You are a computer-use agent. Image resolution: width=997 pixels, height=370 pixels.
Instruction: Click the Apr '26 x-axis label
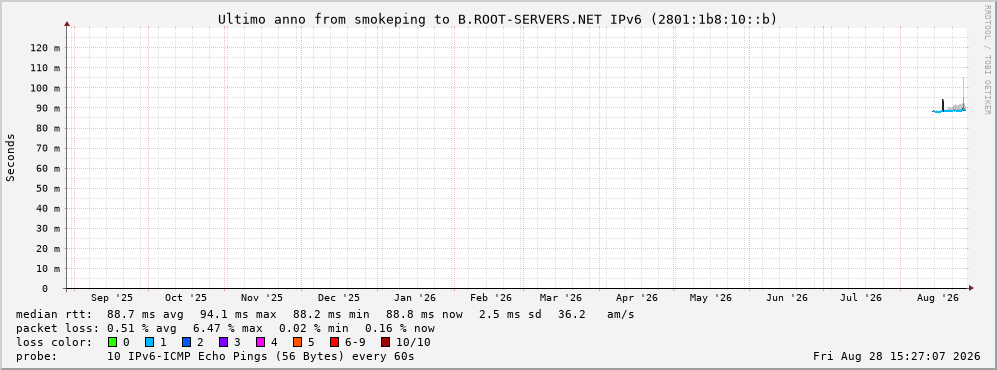636,298
